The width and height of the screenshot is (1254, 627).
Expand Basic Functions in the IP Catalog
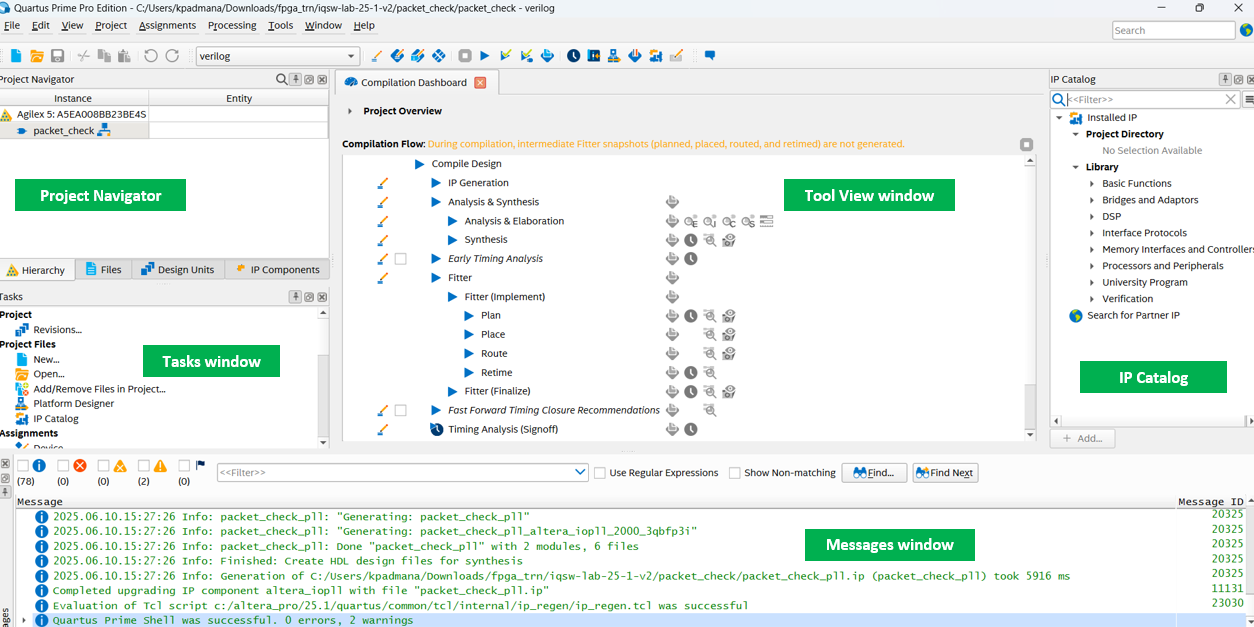click(x=1092, y=184)
